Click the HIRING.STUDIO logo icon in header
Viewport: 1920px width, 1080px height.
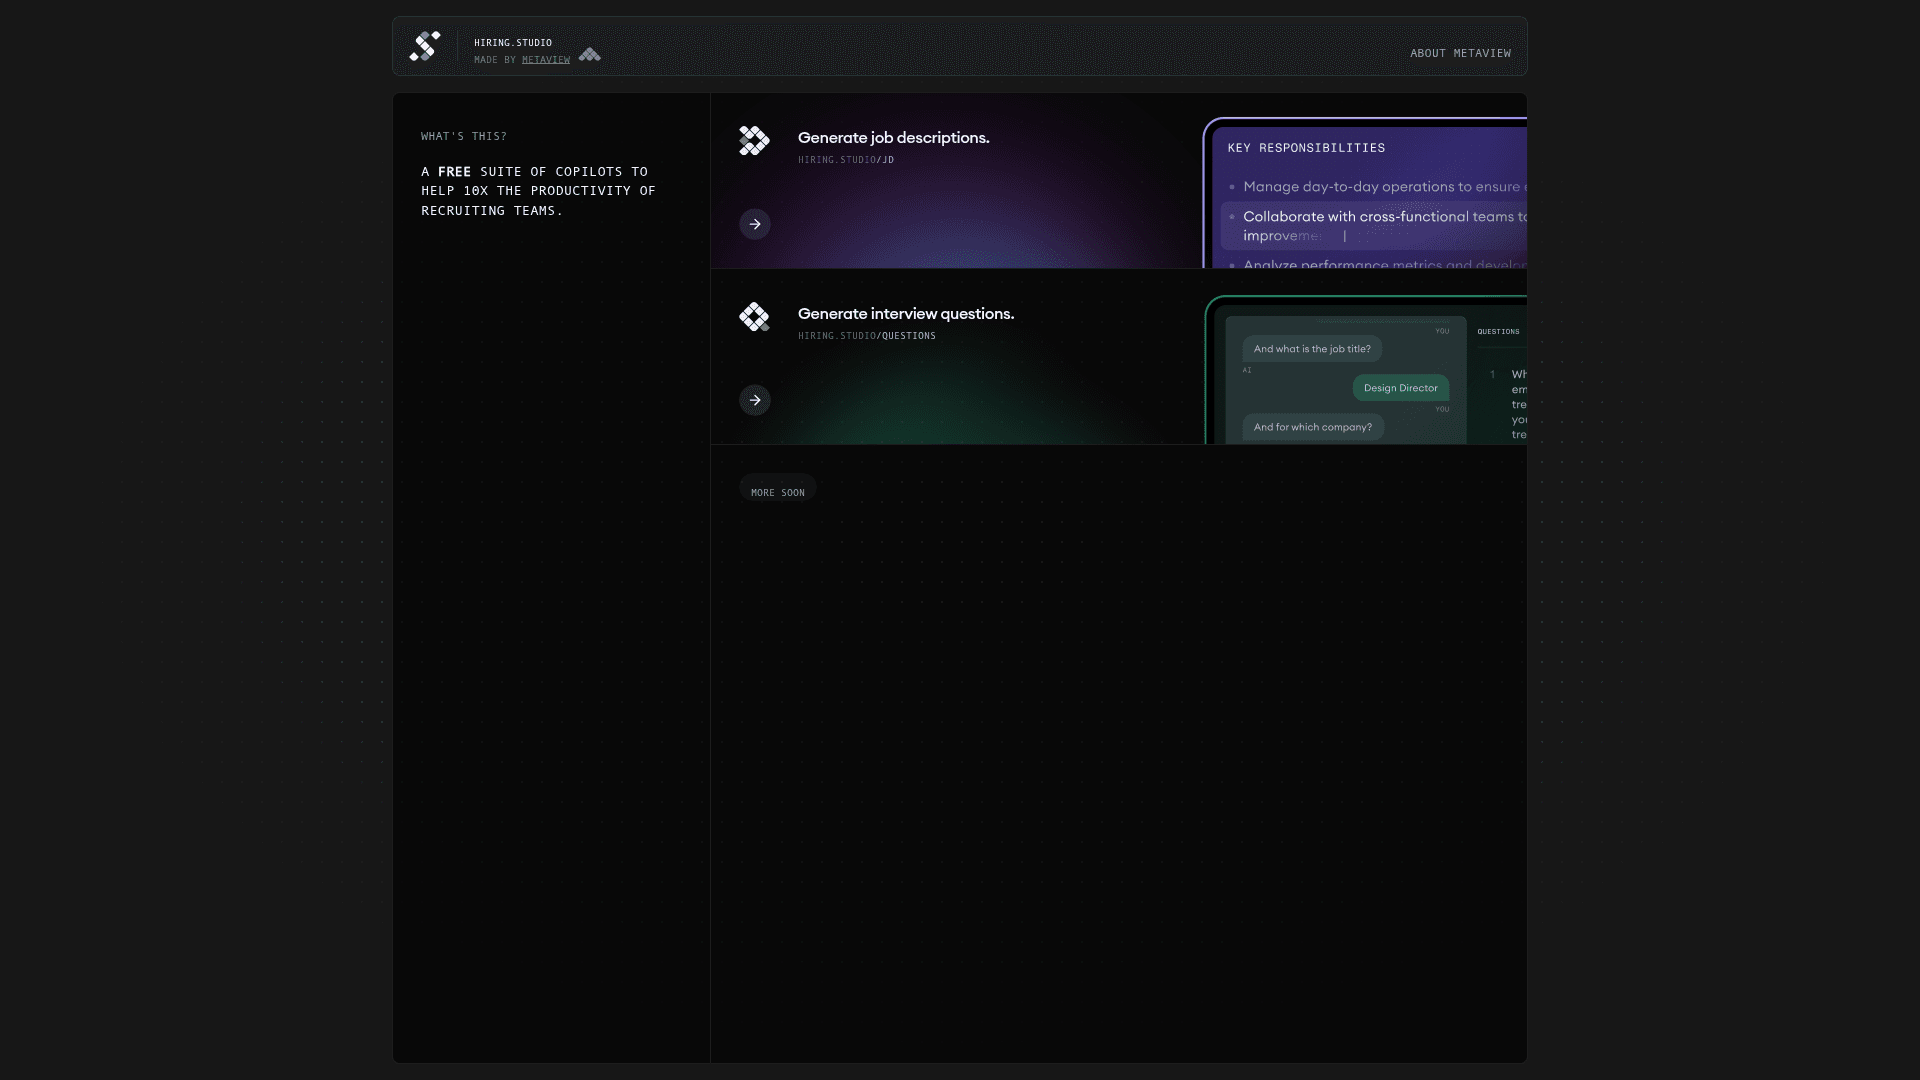click(424, 46)
